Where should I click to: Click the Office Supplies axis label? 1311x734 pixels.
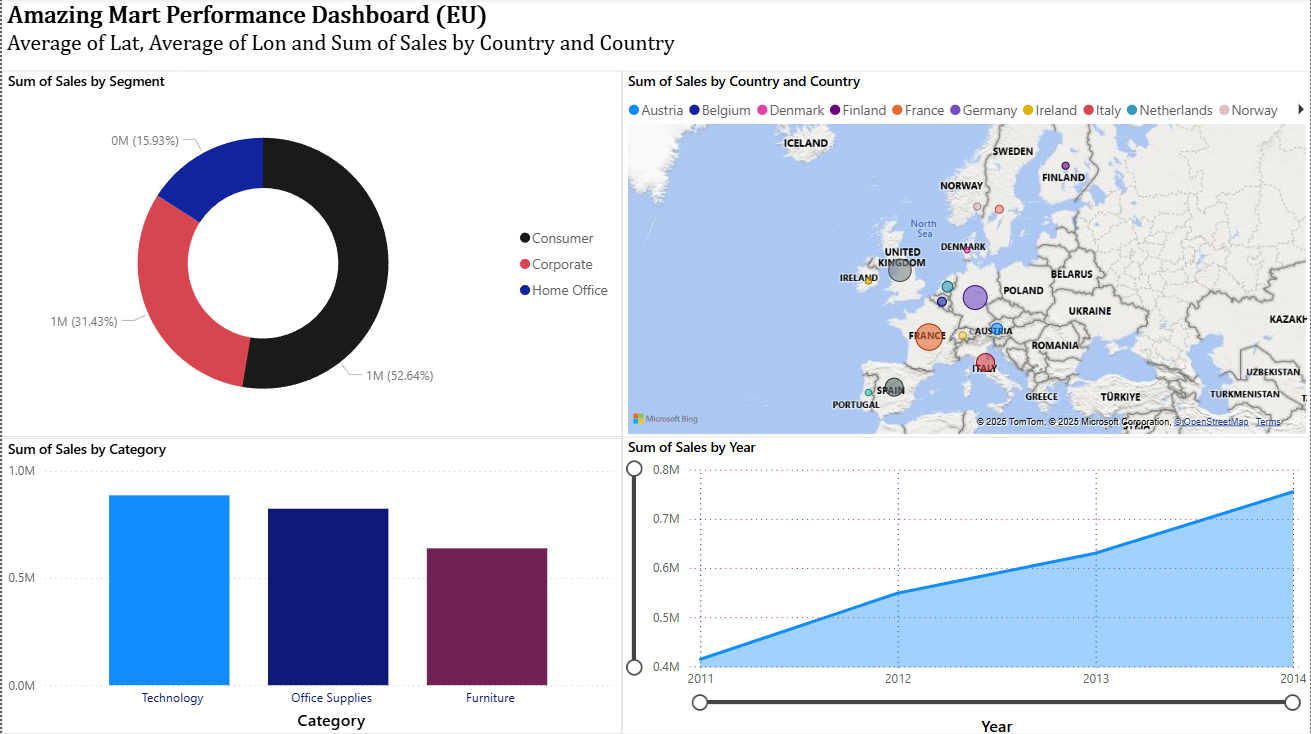[x=331, y=698]
